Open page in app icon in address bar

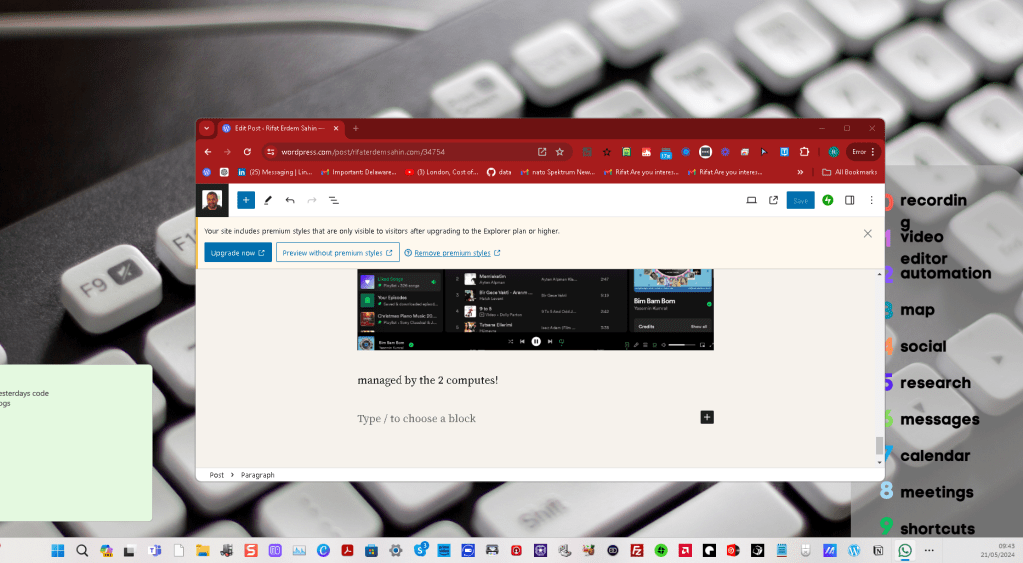[542, 152]
